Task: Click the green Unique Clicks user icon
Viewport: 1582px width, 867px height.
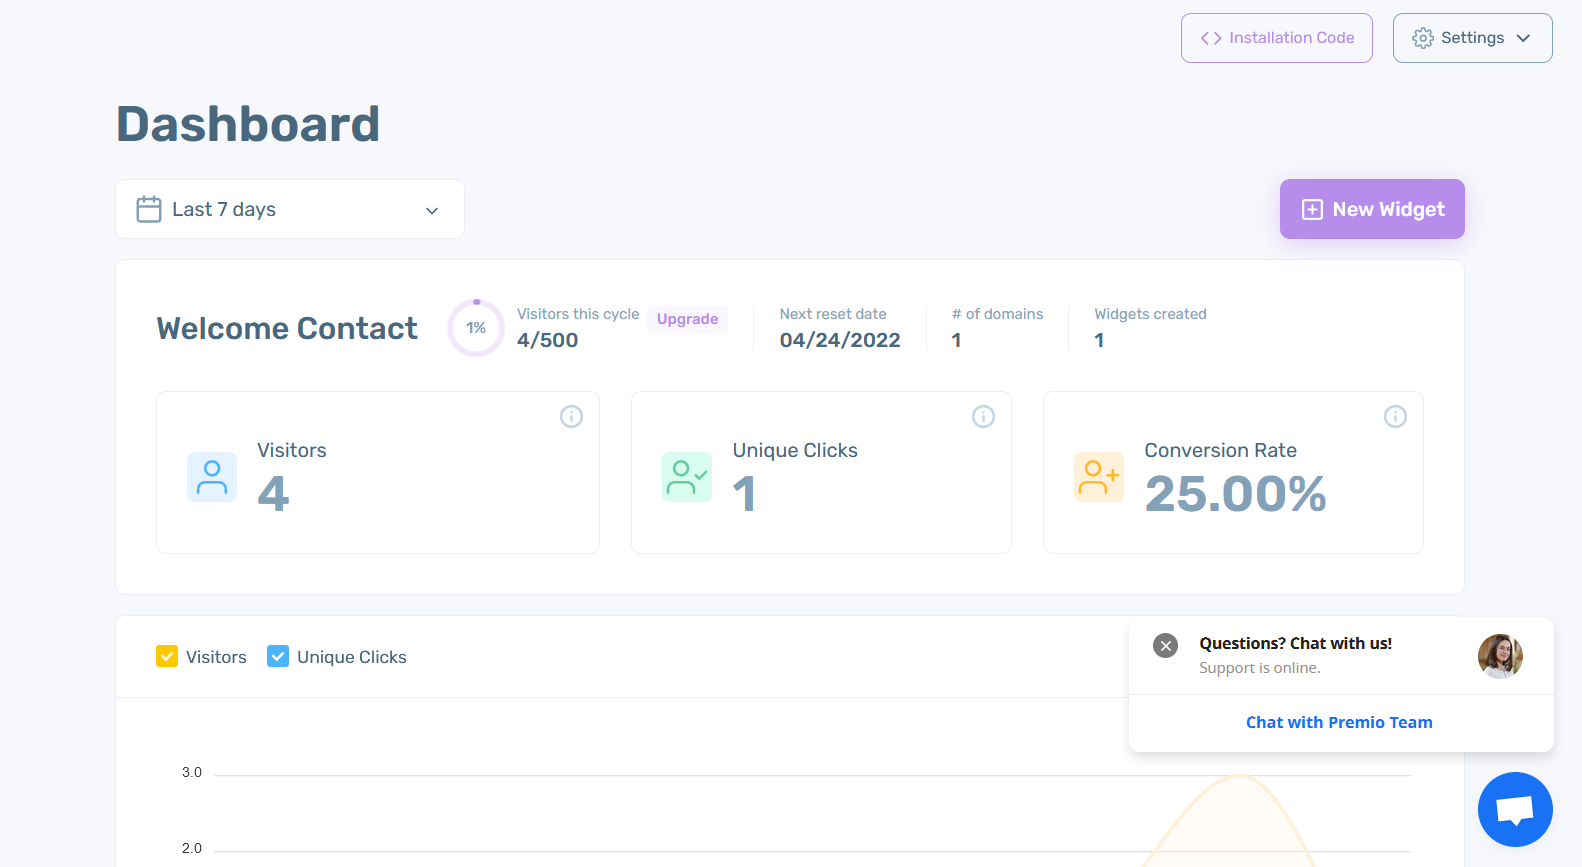Action: (687, 477)
